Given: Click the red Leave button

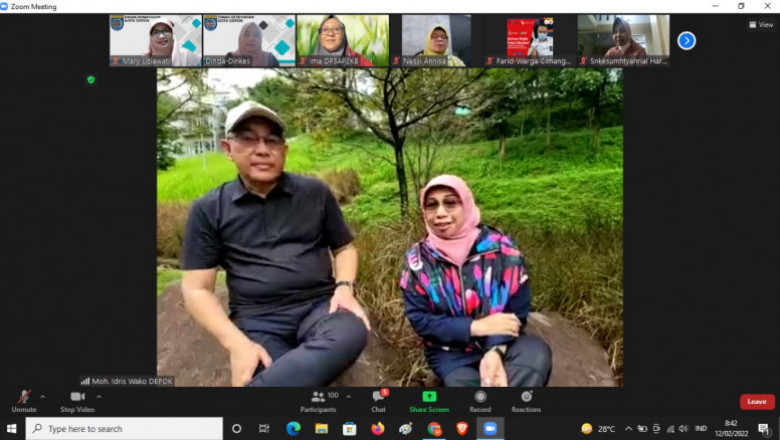Looking at the screenshot, I should pos(756,401).
